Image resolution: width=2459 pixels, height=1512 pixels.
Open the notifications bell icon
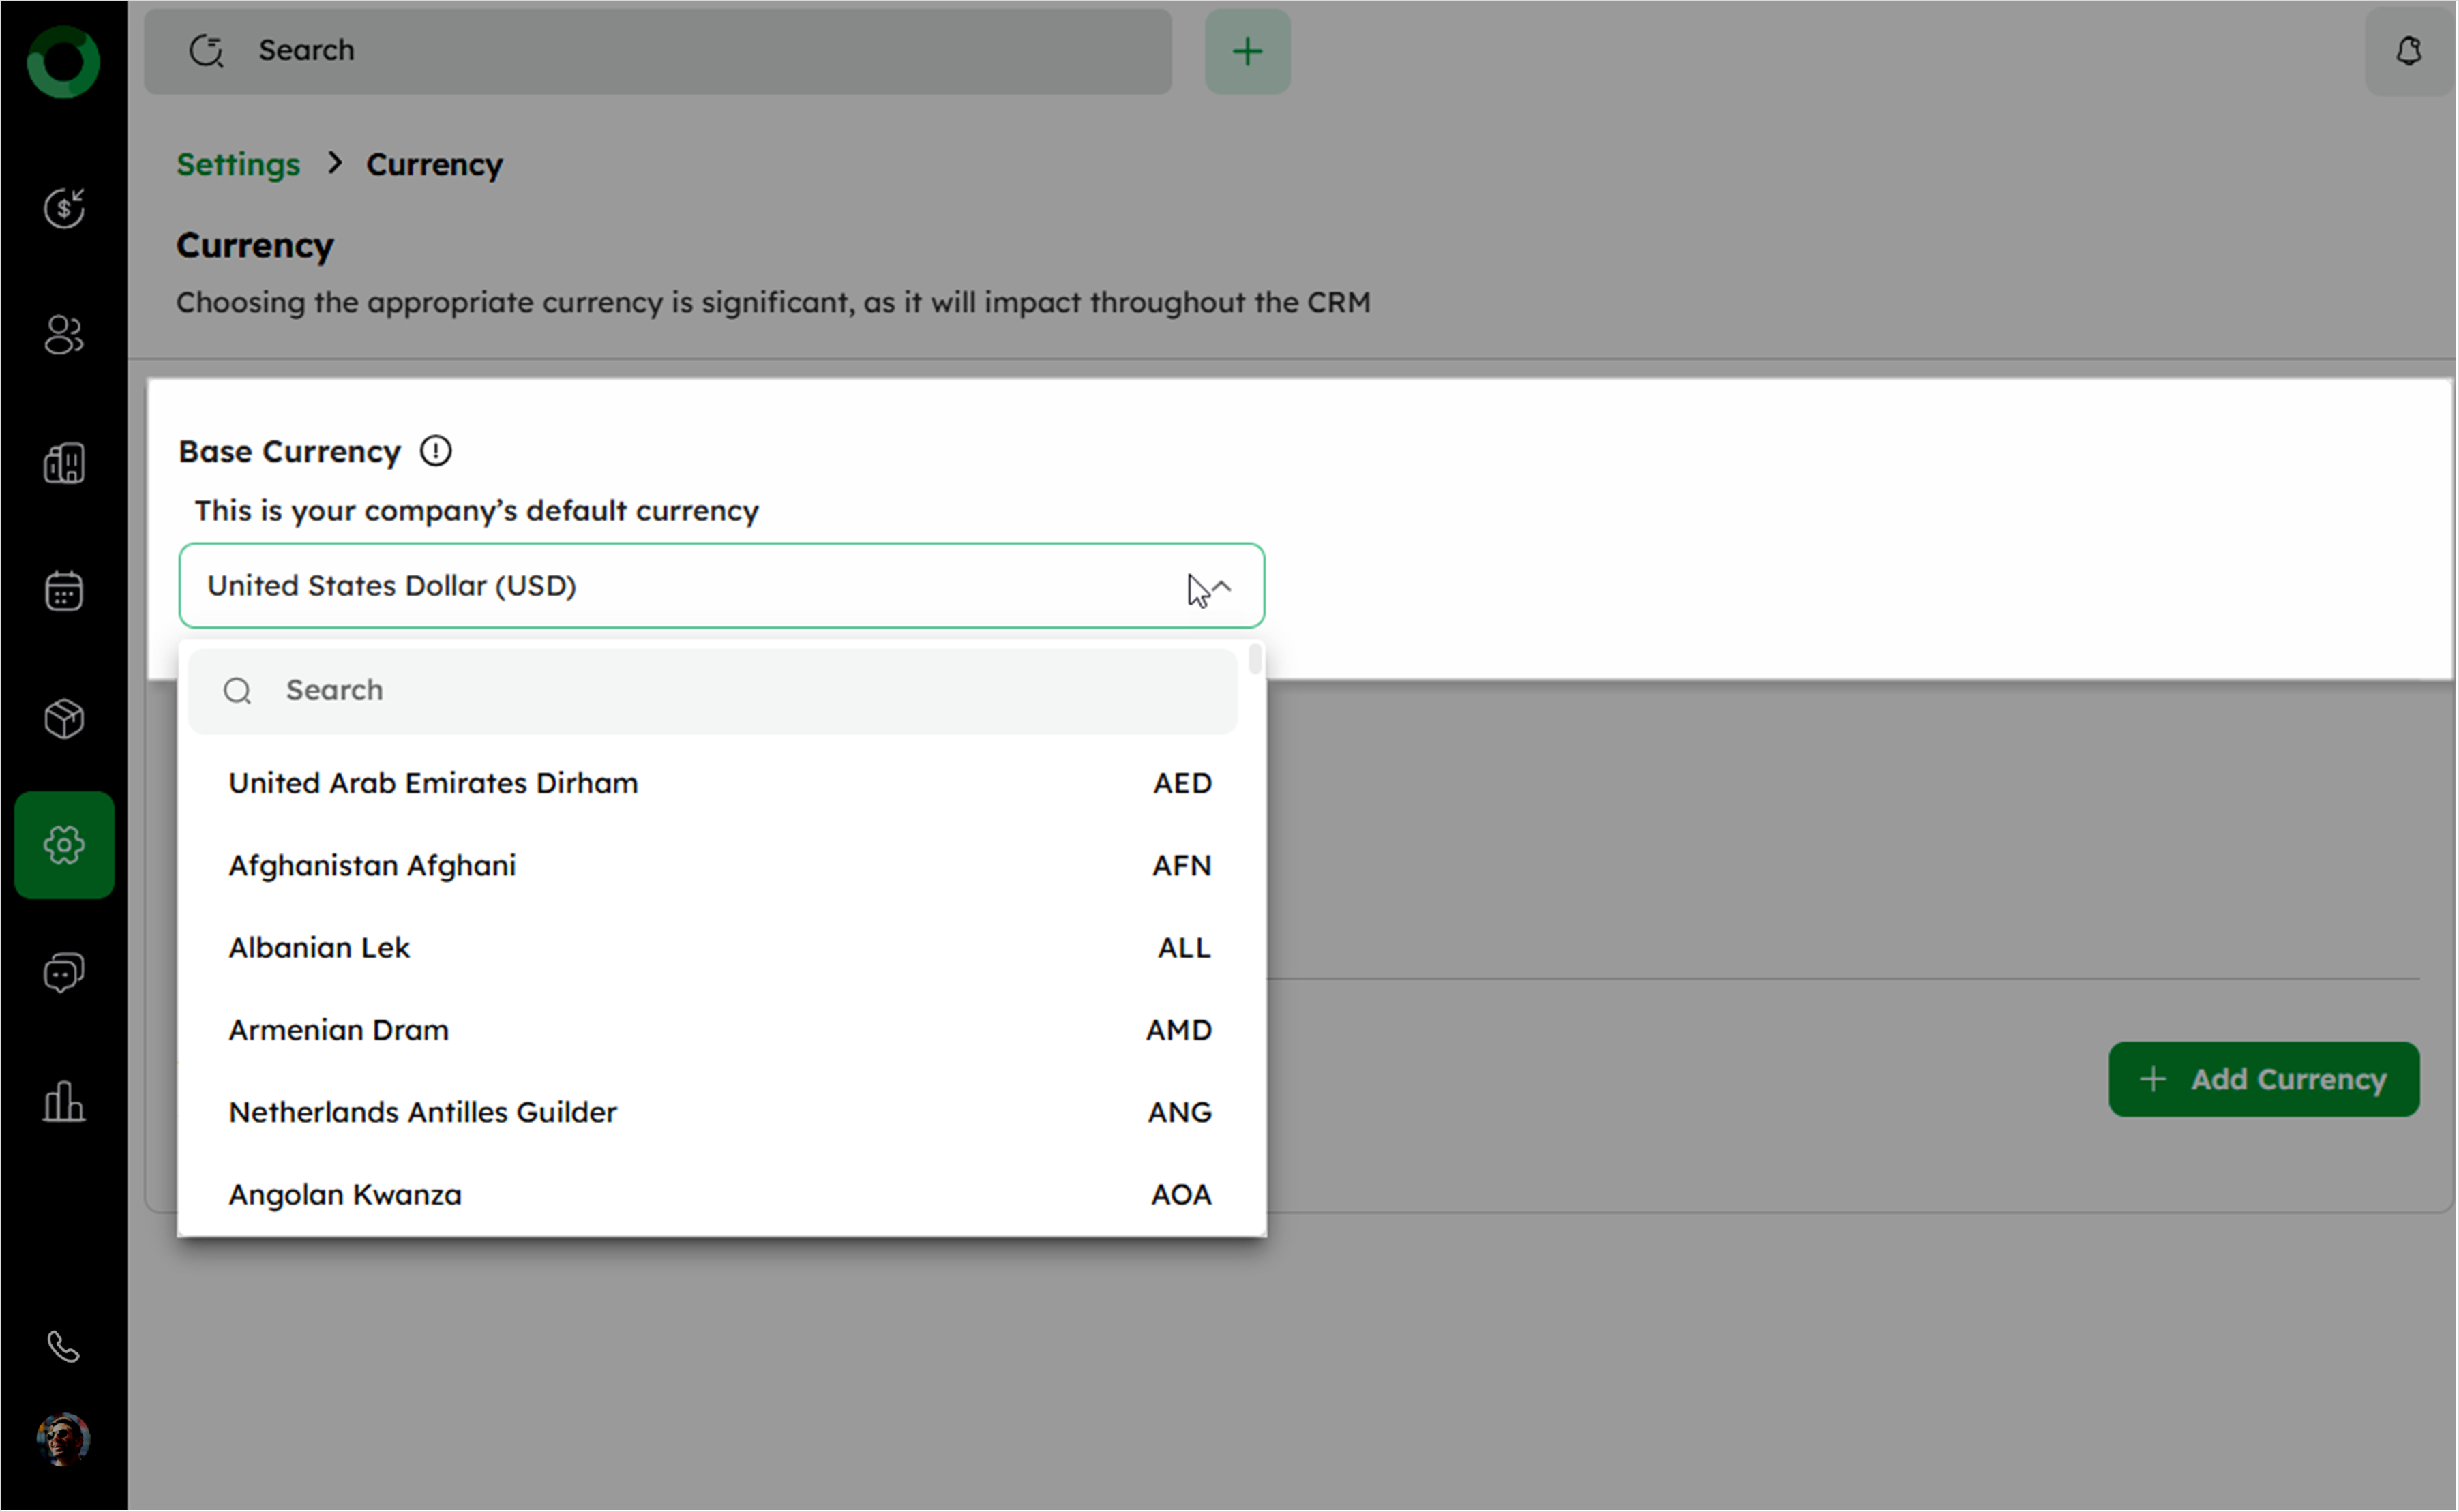[x=2408, y=51]
